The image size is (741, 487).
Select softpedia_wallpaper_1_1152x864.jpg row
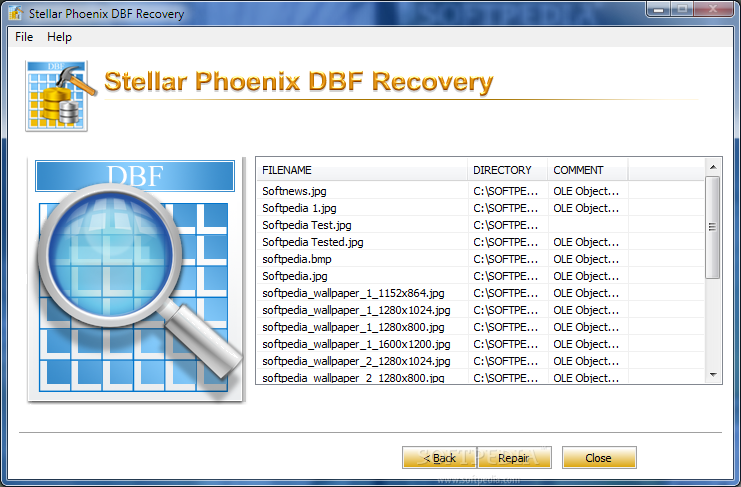click(480, 293)
